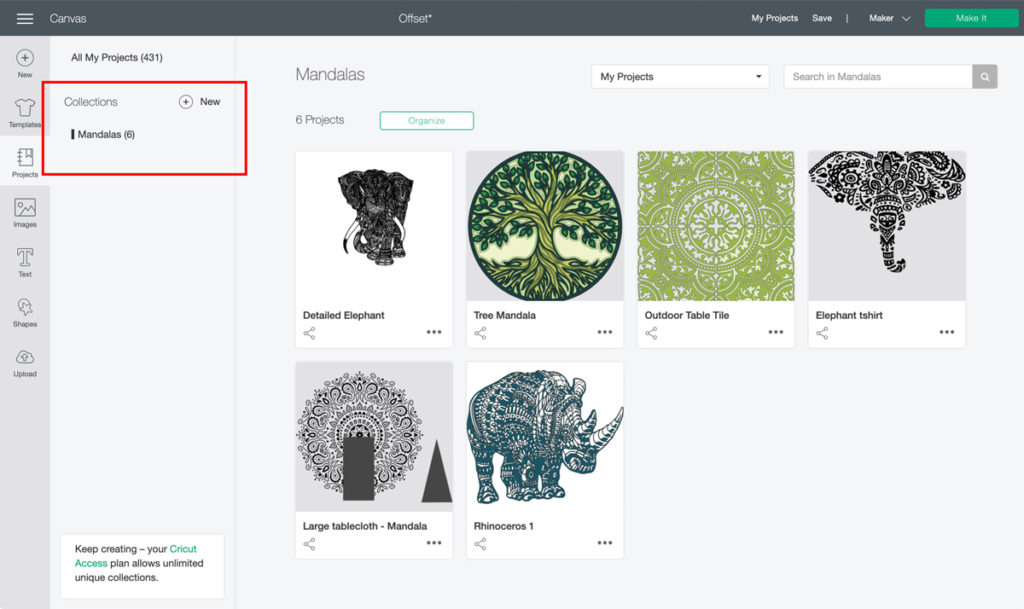Screen dimensions: 1024x609
Task: Click the Canvas label in header
Action: click(x=68, y=18)
